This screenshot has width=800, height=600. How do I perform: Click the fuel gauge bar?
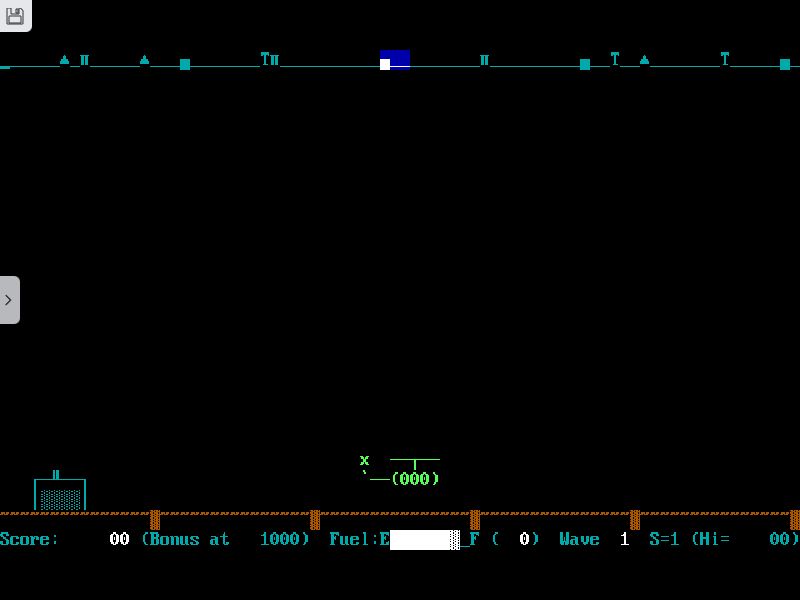coord(424,540)
